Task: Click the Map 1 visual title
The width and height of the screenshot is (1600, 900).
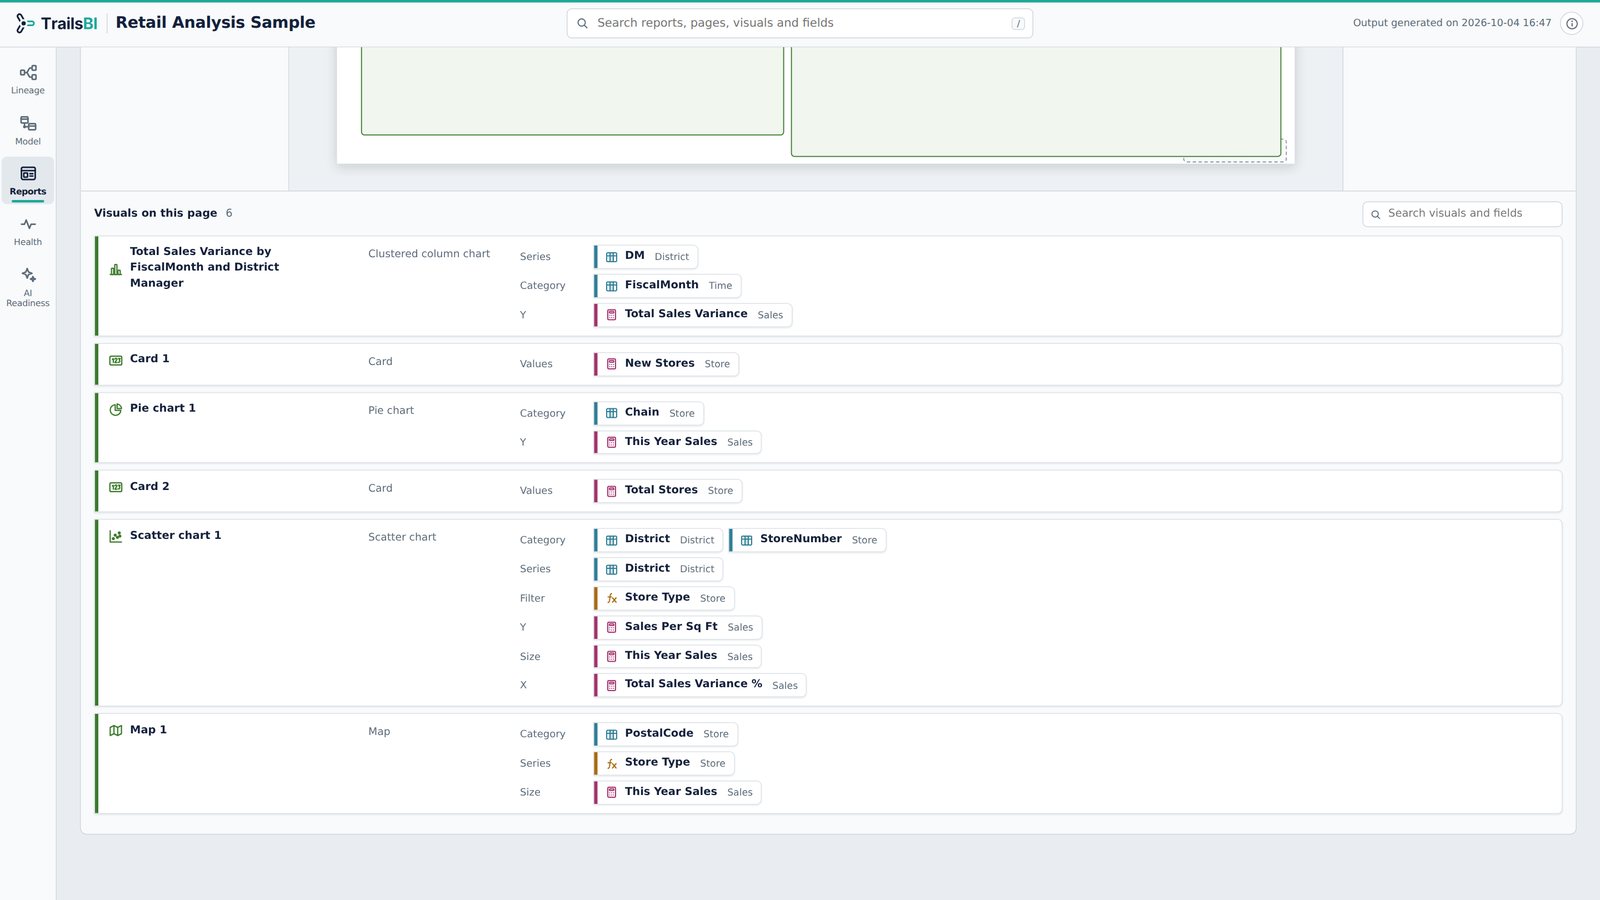Action: point(148,730)
